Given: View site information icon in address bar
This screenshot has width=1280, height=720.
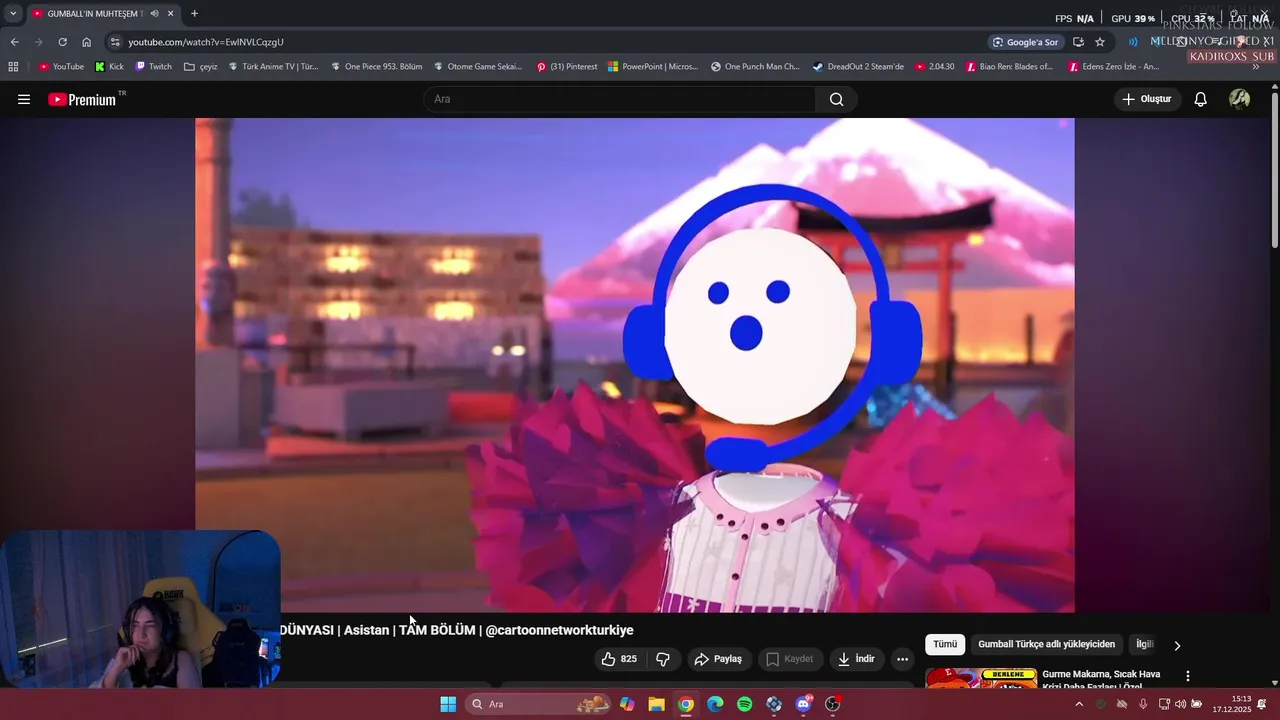Looking at the screenshot, I should coord(115,42).
